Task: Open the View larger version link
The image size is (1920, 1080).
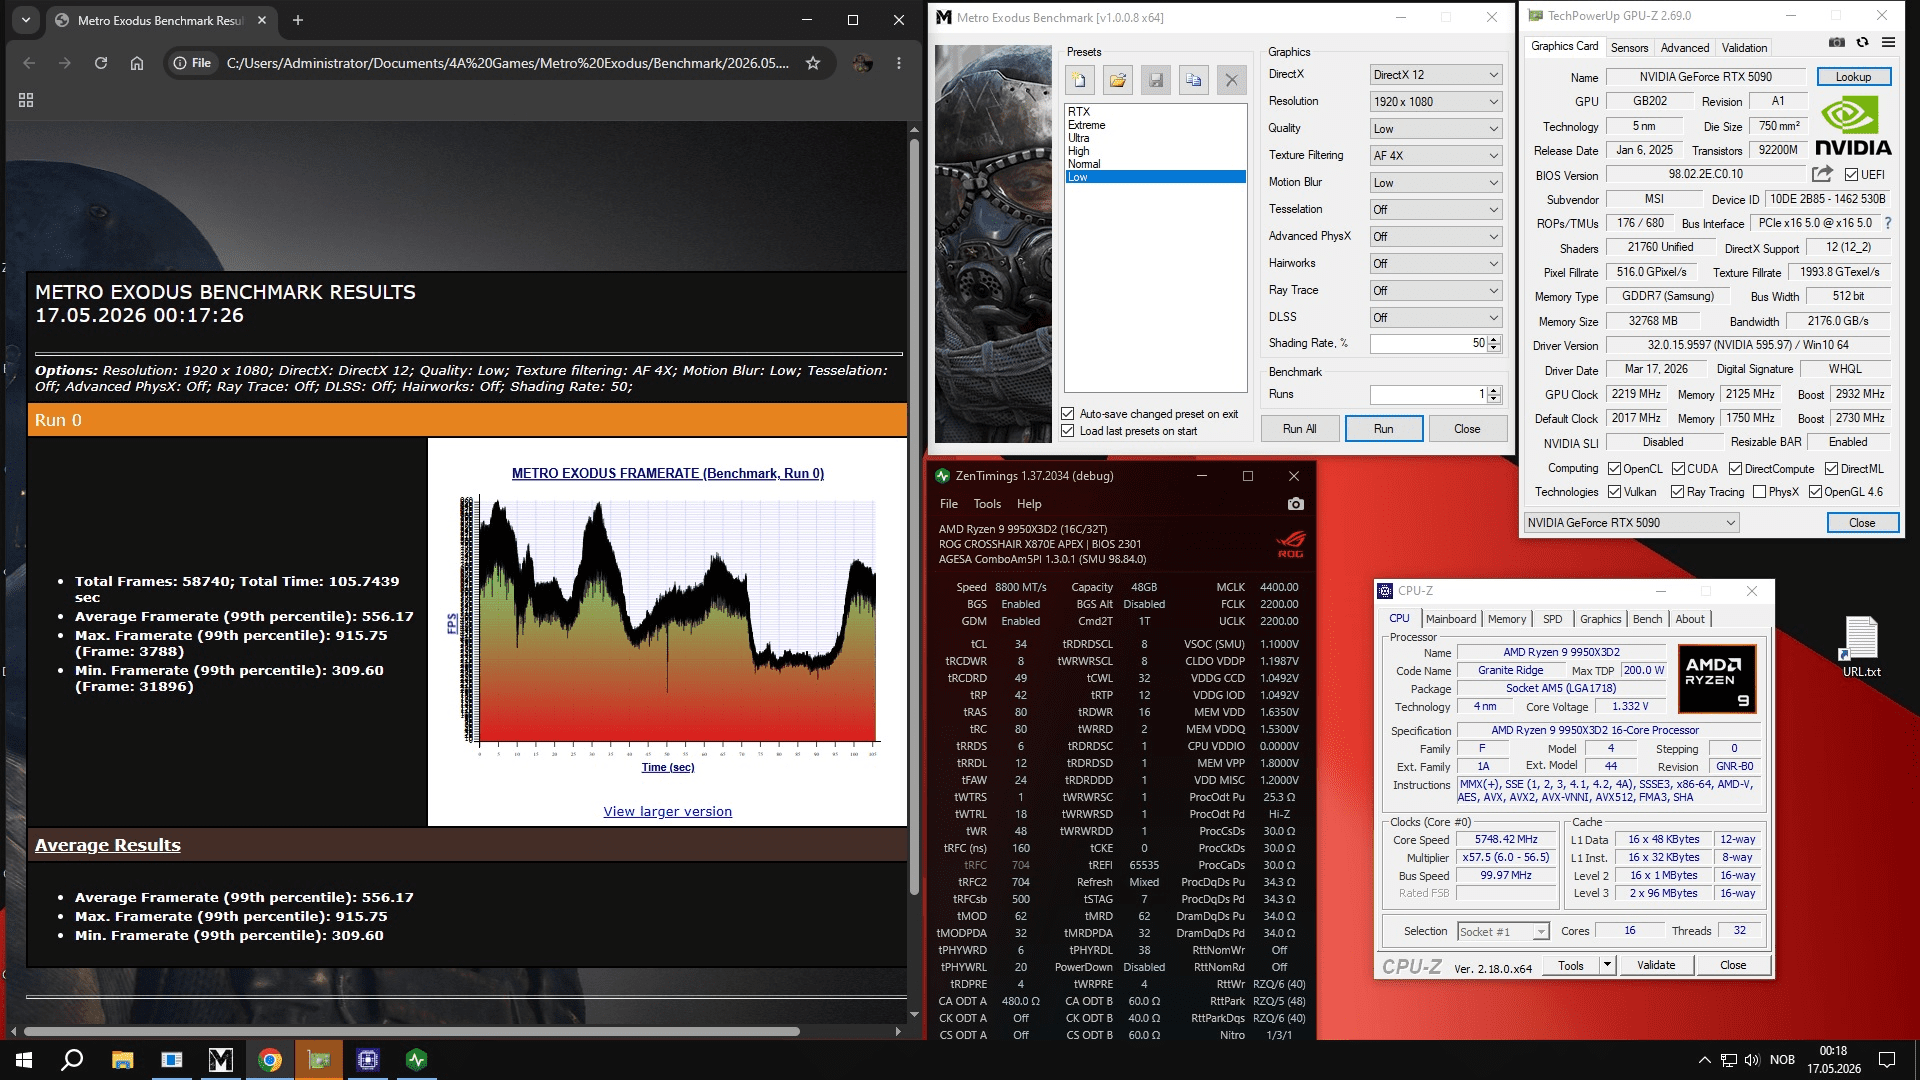Action: click(x=668, y=812)
